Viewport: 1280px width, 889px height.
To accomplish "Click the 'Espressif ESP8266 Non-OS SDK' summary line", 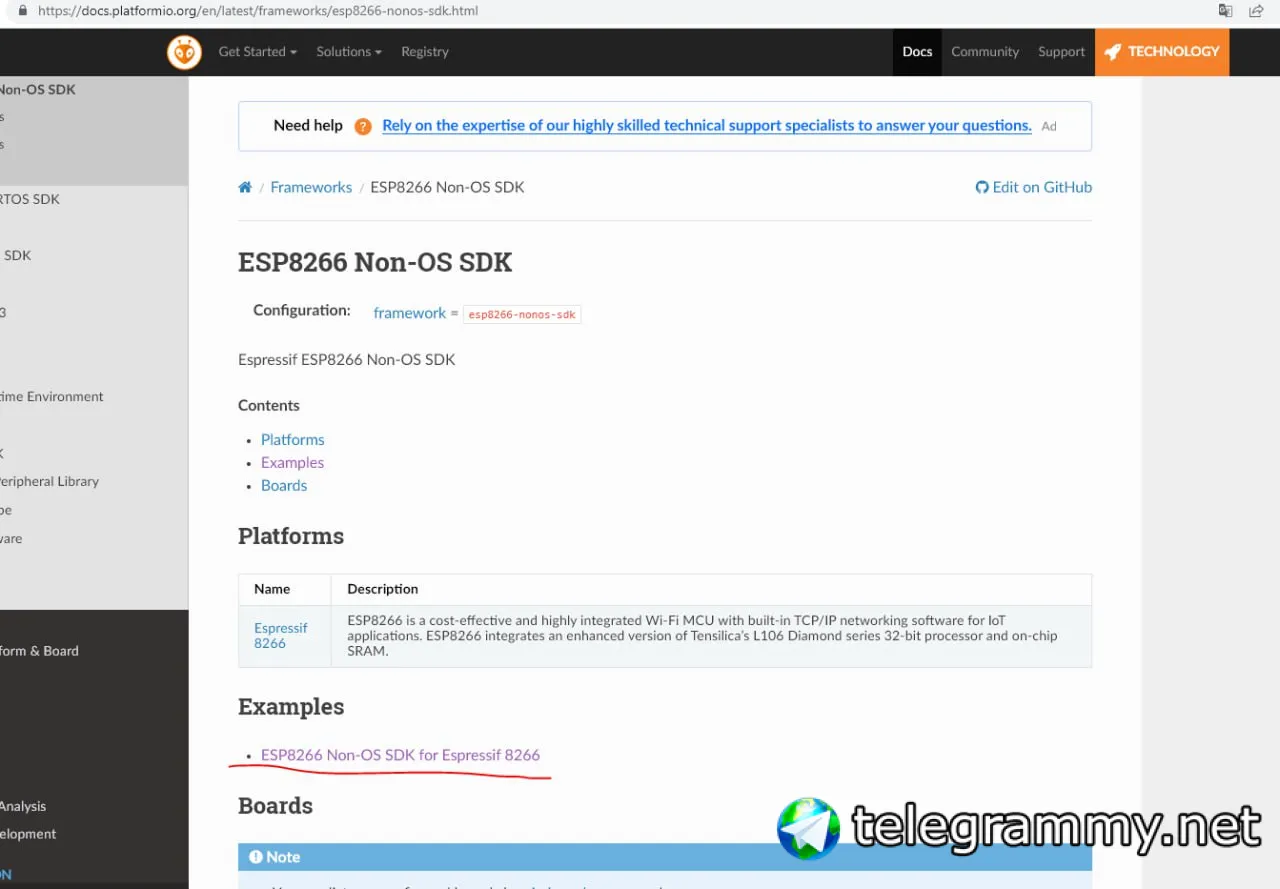I will (347, 360).
